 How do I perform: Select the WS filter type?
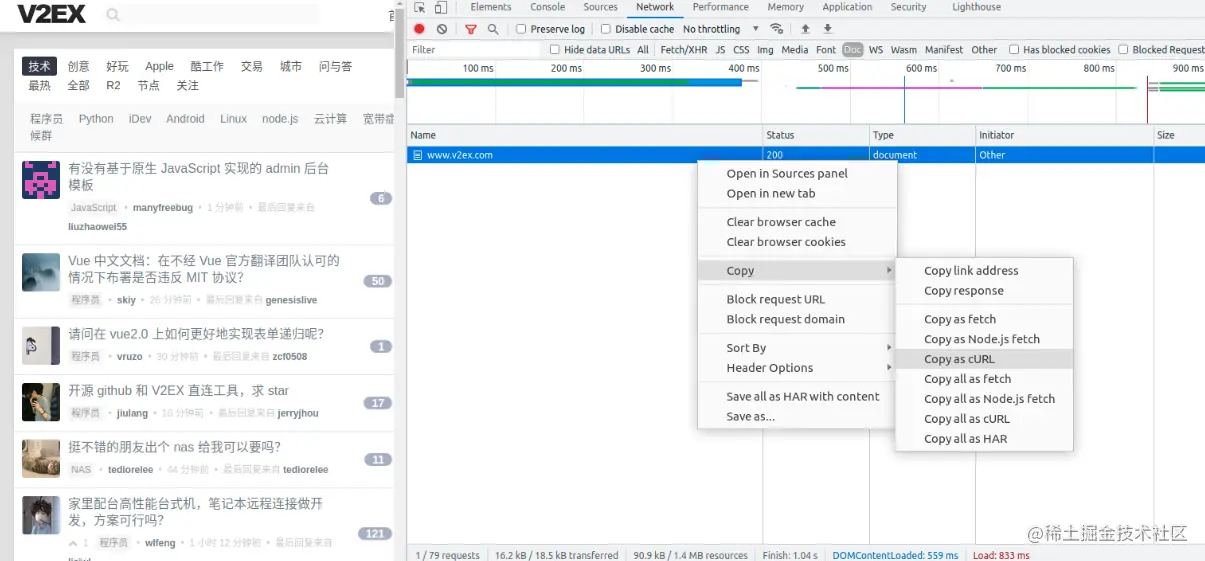tap(875, 49)
